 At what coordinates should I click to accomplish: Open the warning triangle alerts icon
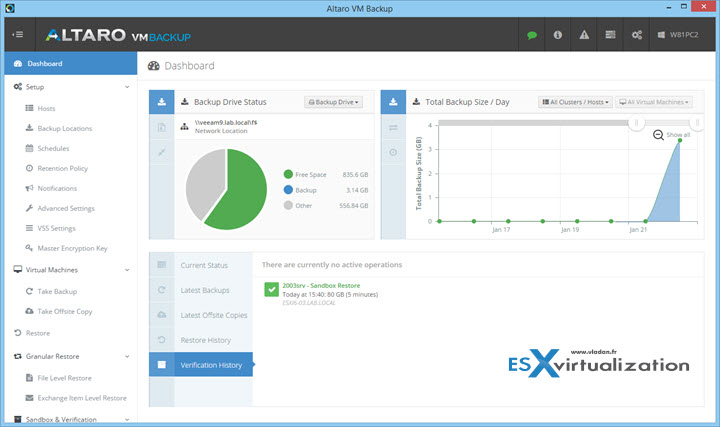tap(584, 35)
